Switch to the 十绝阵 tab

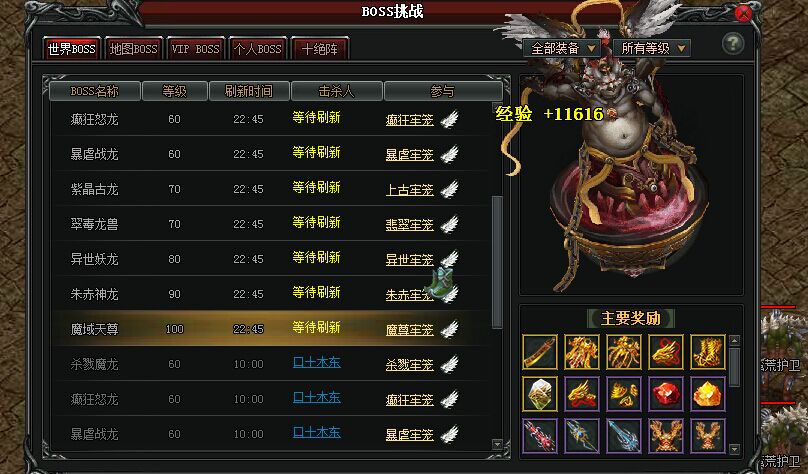tap(320, 49)
